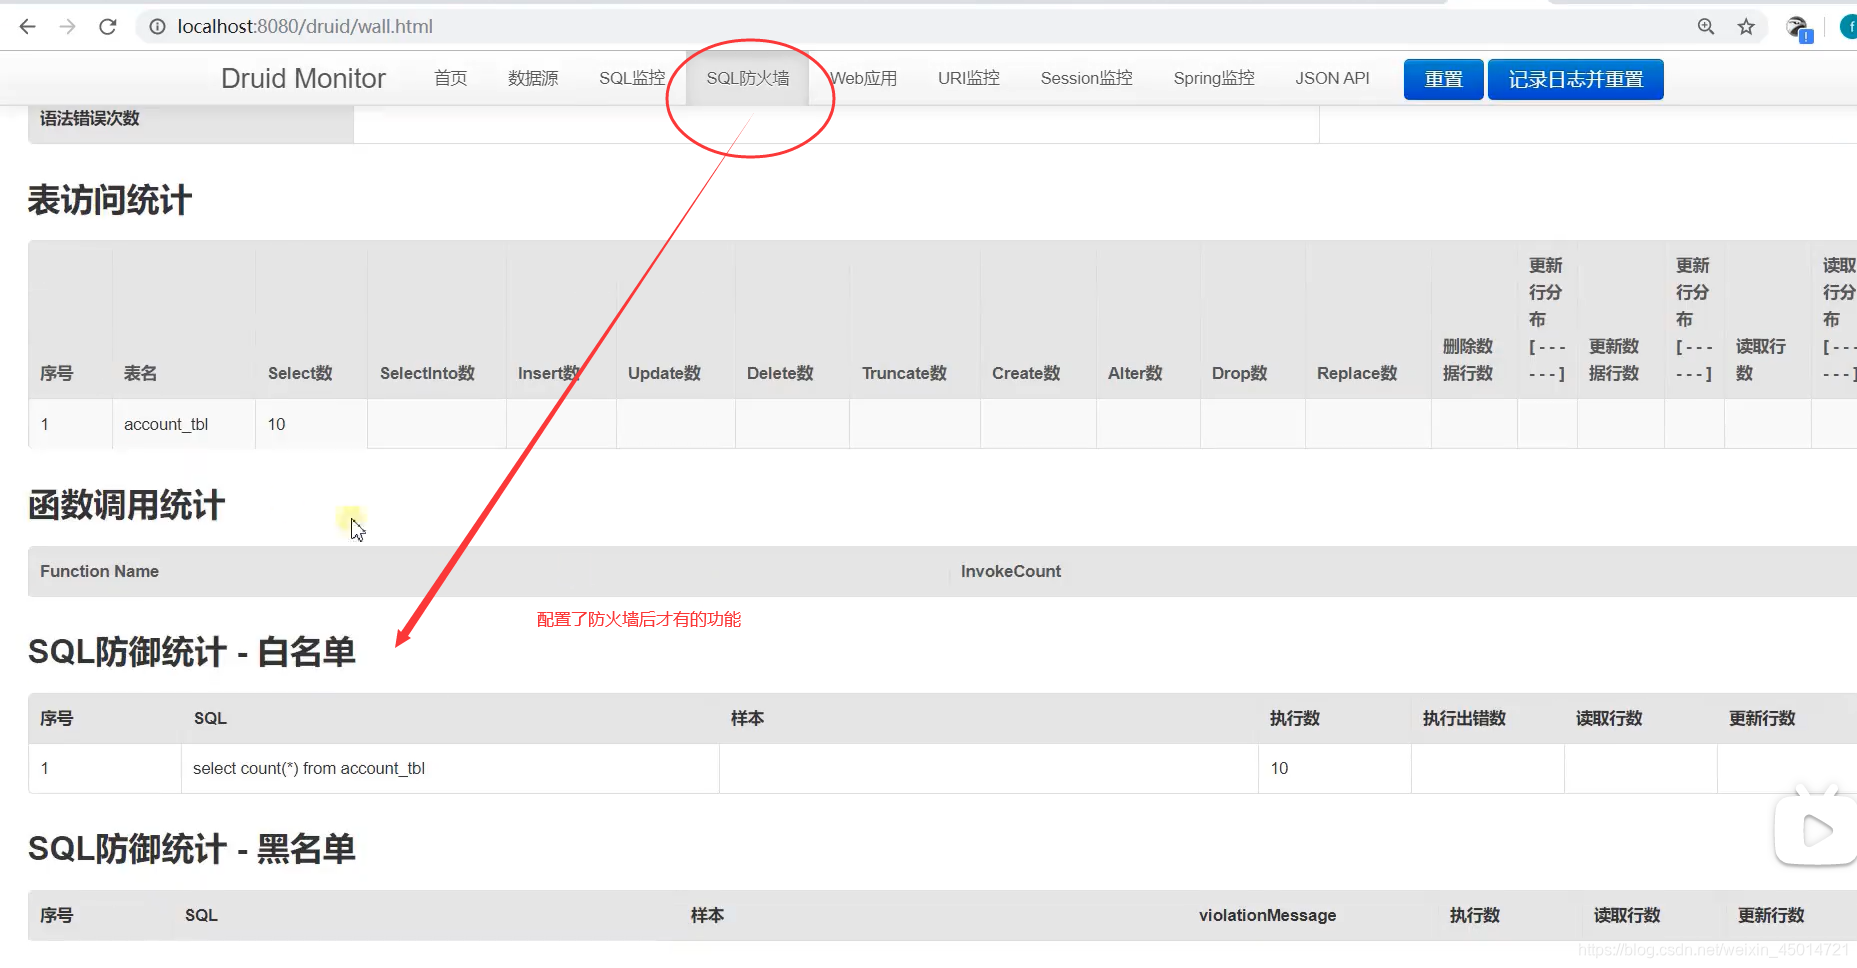Click the blue 重置 button
The width and height of the screenshot is (1857, 968).
pos(1444,79)
